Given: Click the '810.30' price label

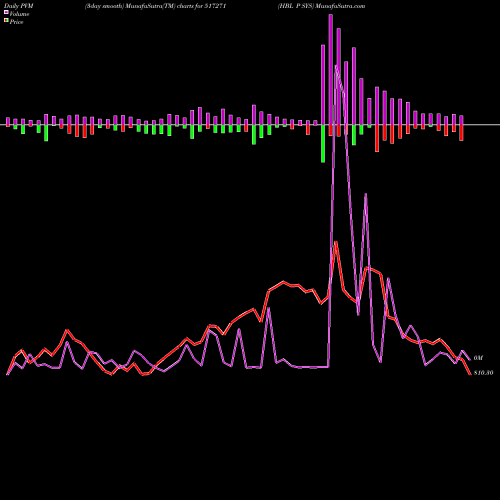Looking at the screenshot, I should click(483, 373).
